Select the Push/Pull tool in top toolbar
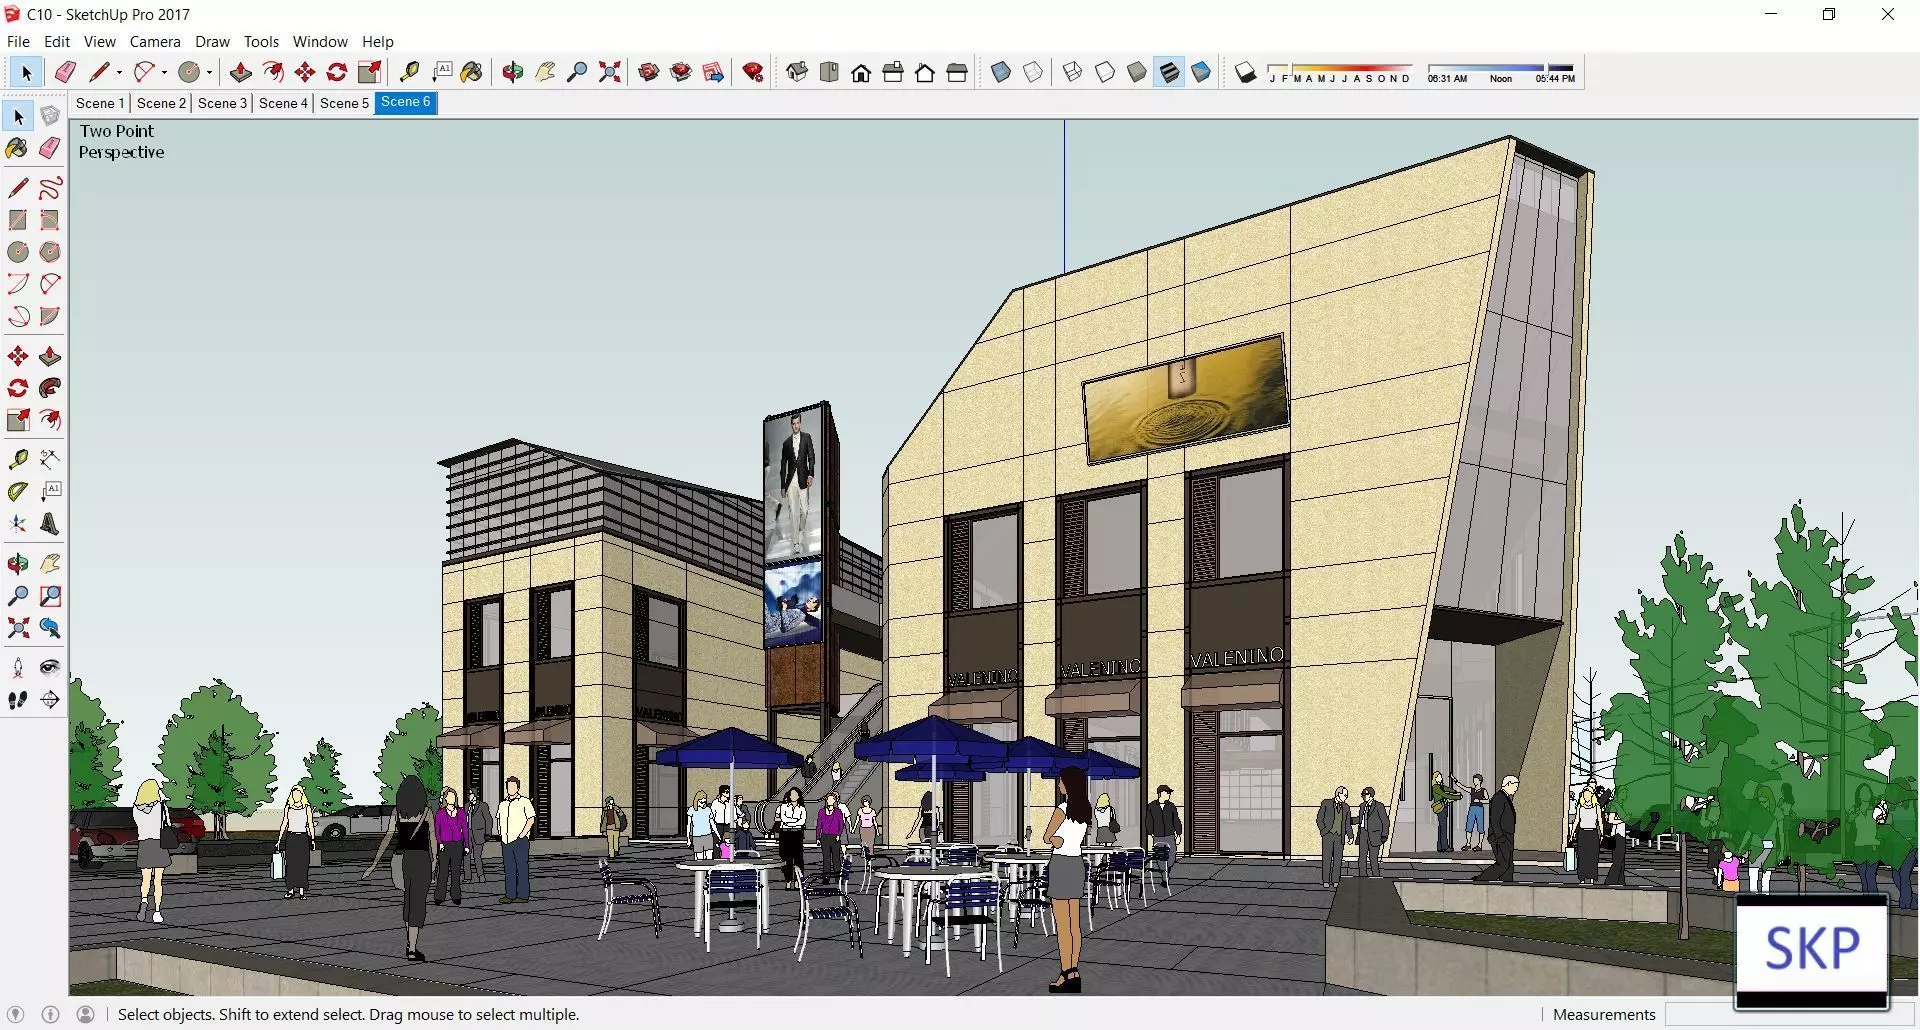Image resolution: width=1920 pixels, height=1030 pixels. [x=241, y=72]
